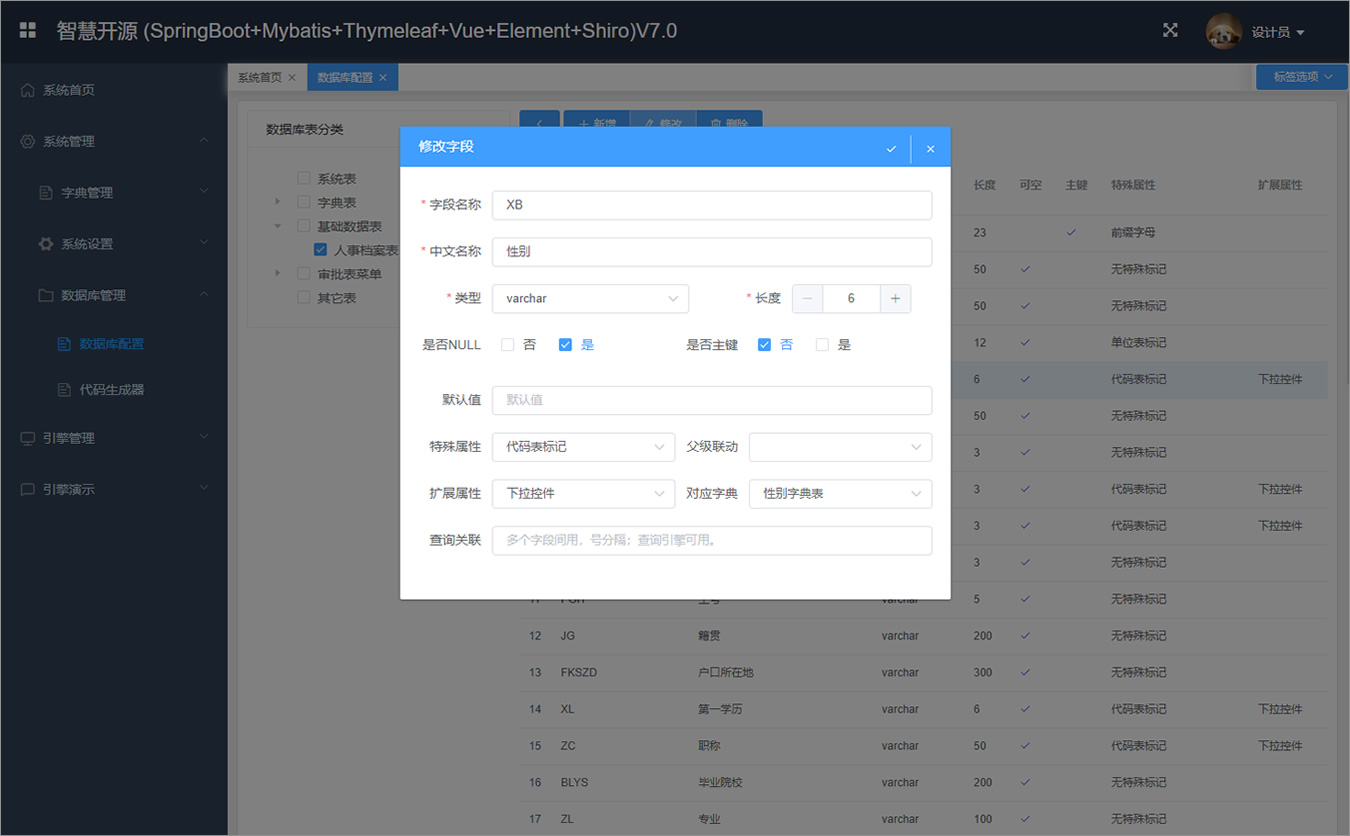Viewport: 1350px width, 836px height.
Task: Click the home icon beside 系统首页
Action: pyautogui.click(x=28, y=90)
